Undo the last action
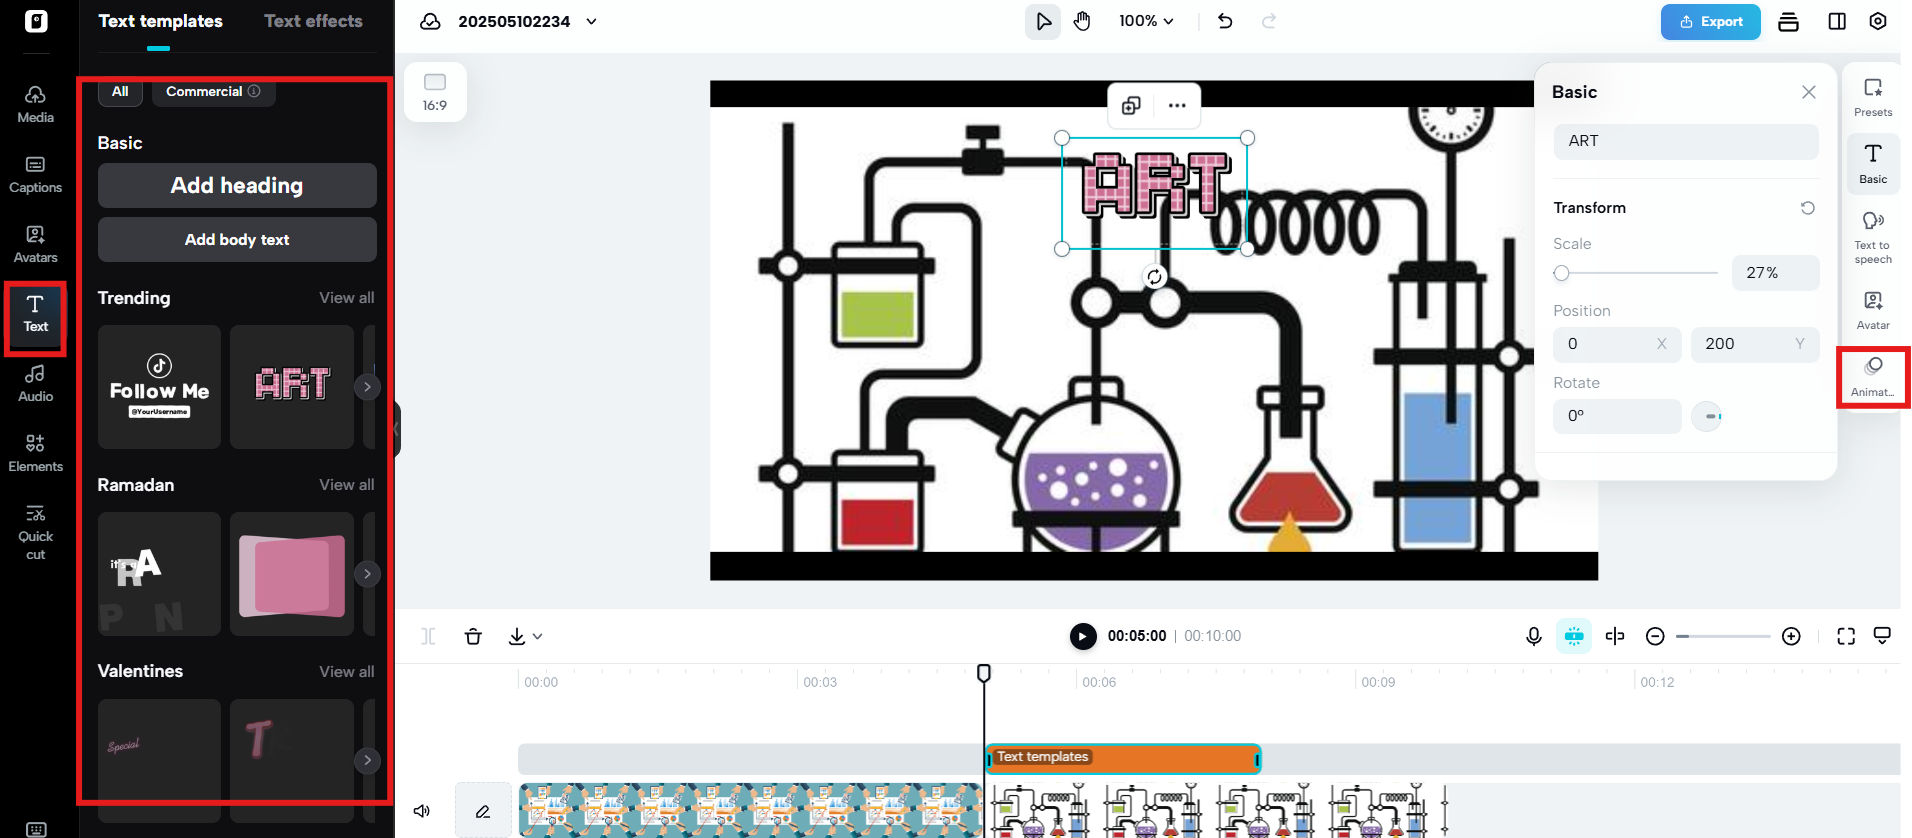The width and height of the screenshot is (1912, 838). (1225, 21)
